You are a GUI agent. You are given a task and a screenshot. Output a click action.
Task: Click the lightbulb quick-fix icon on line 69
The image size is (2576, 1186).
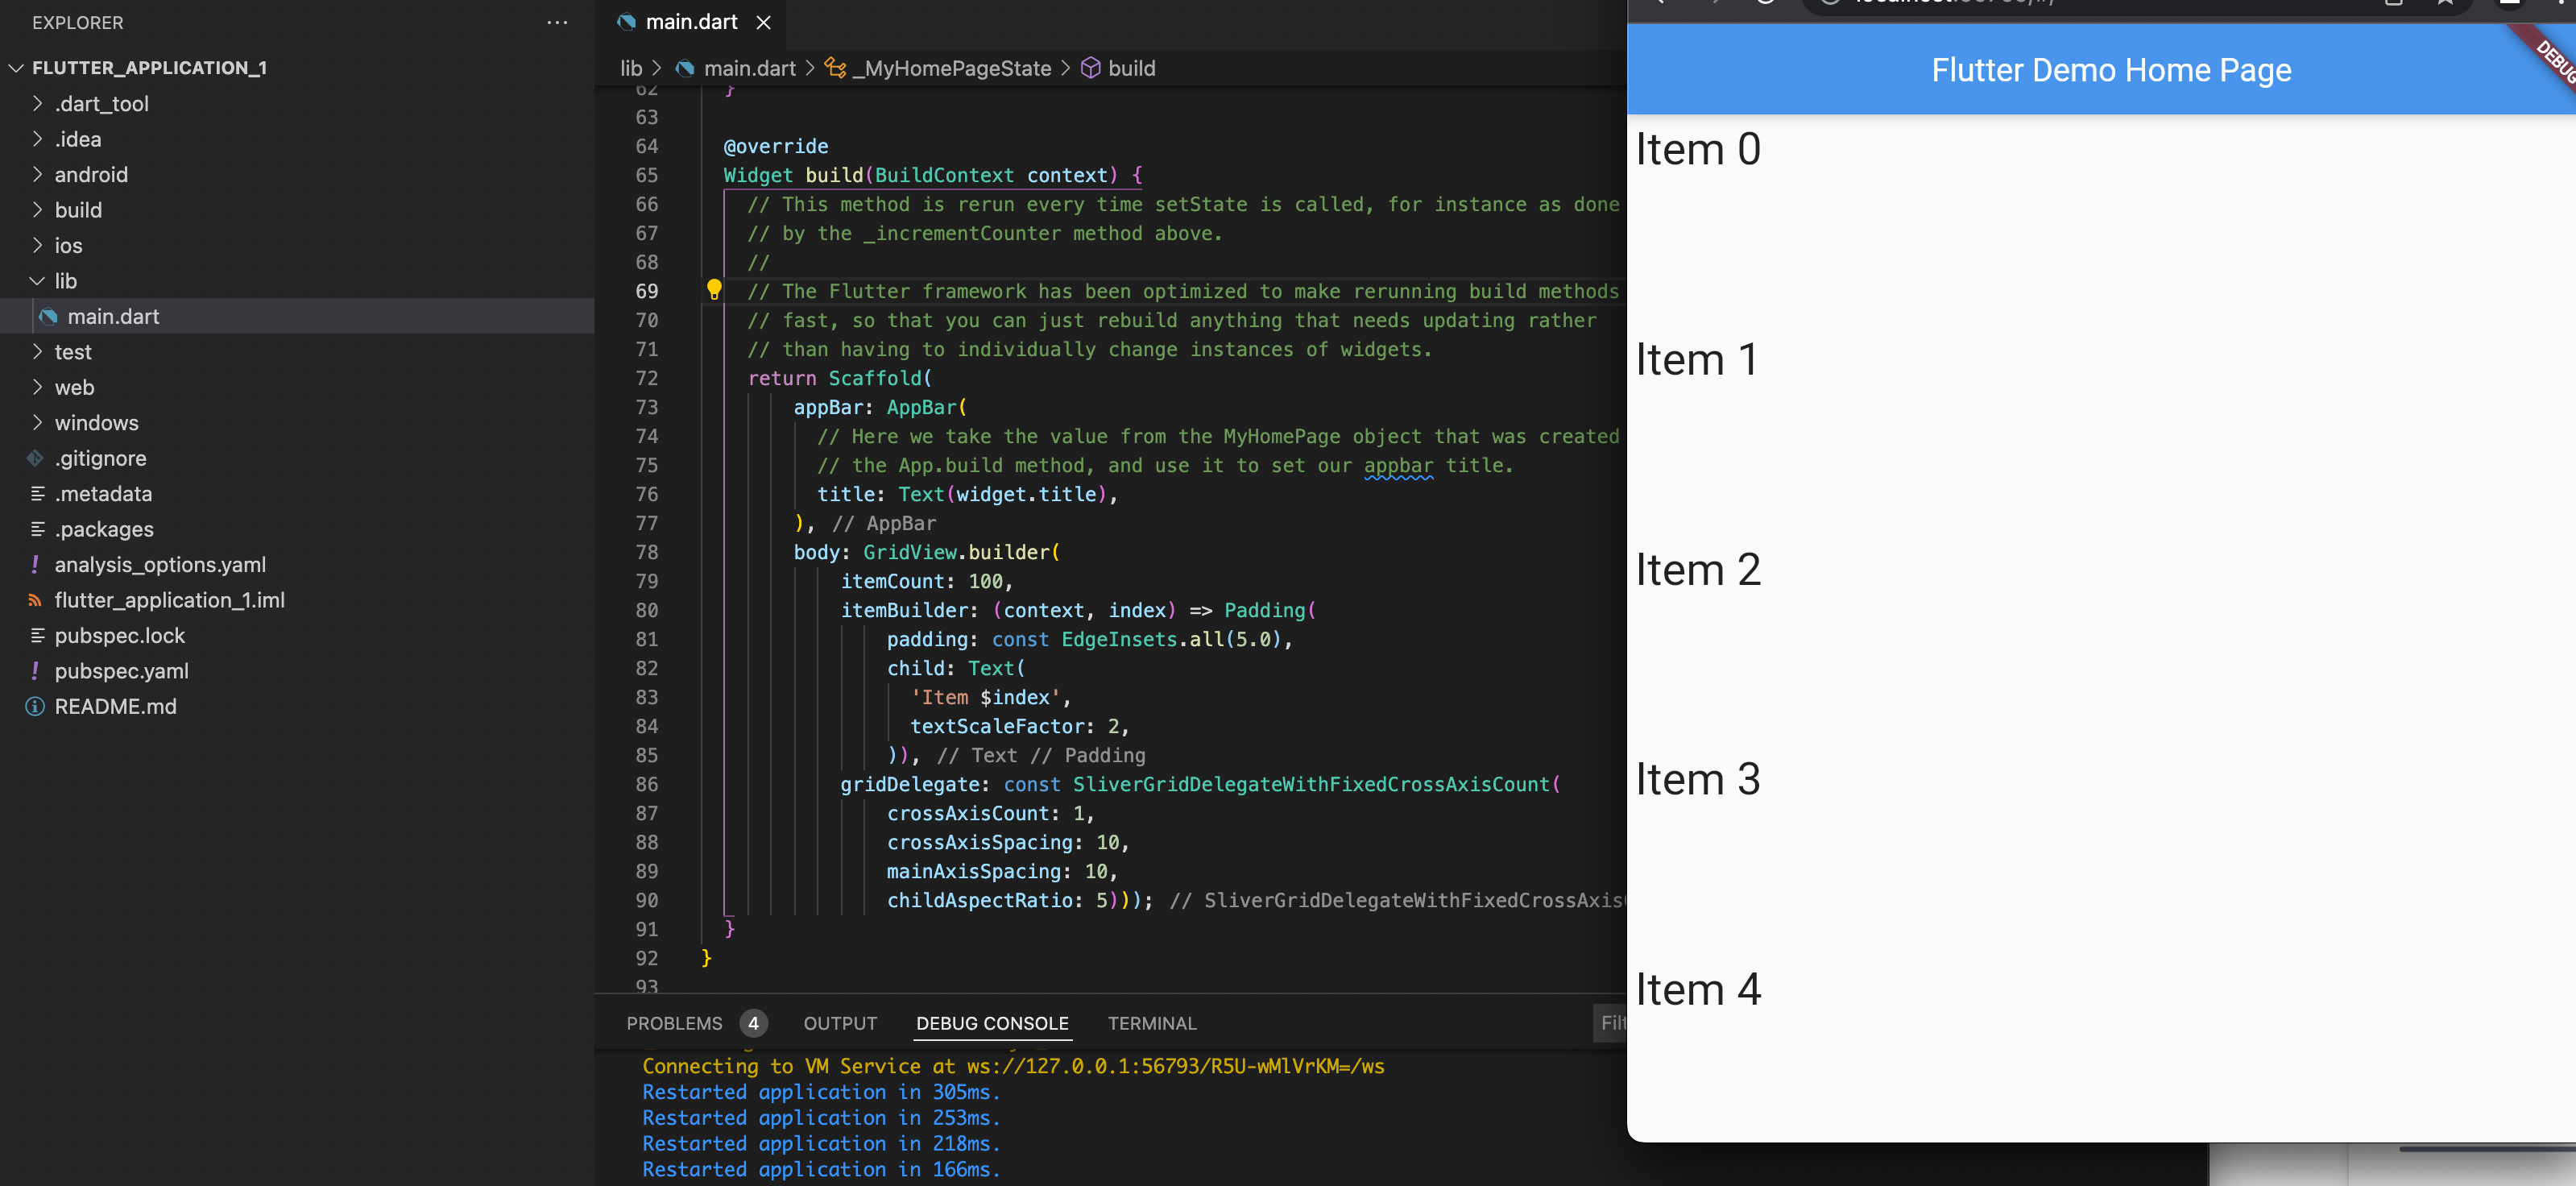click(x=714, y=290)
